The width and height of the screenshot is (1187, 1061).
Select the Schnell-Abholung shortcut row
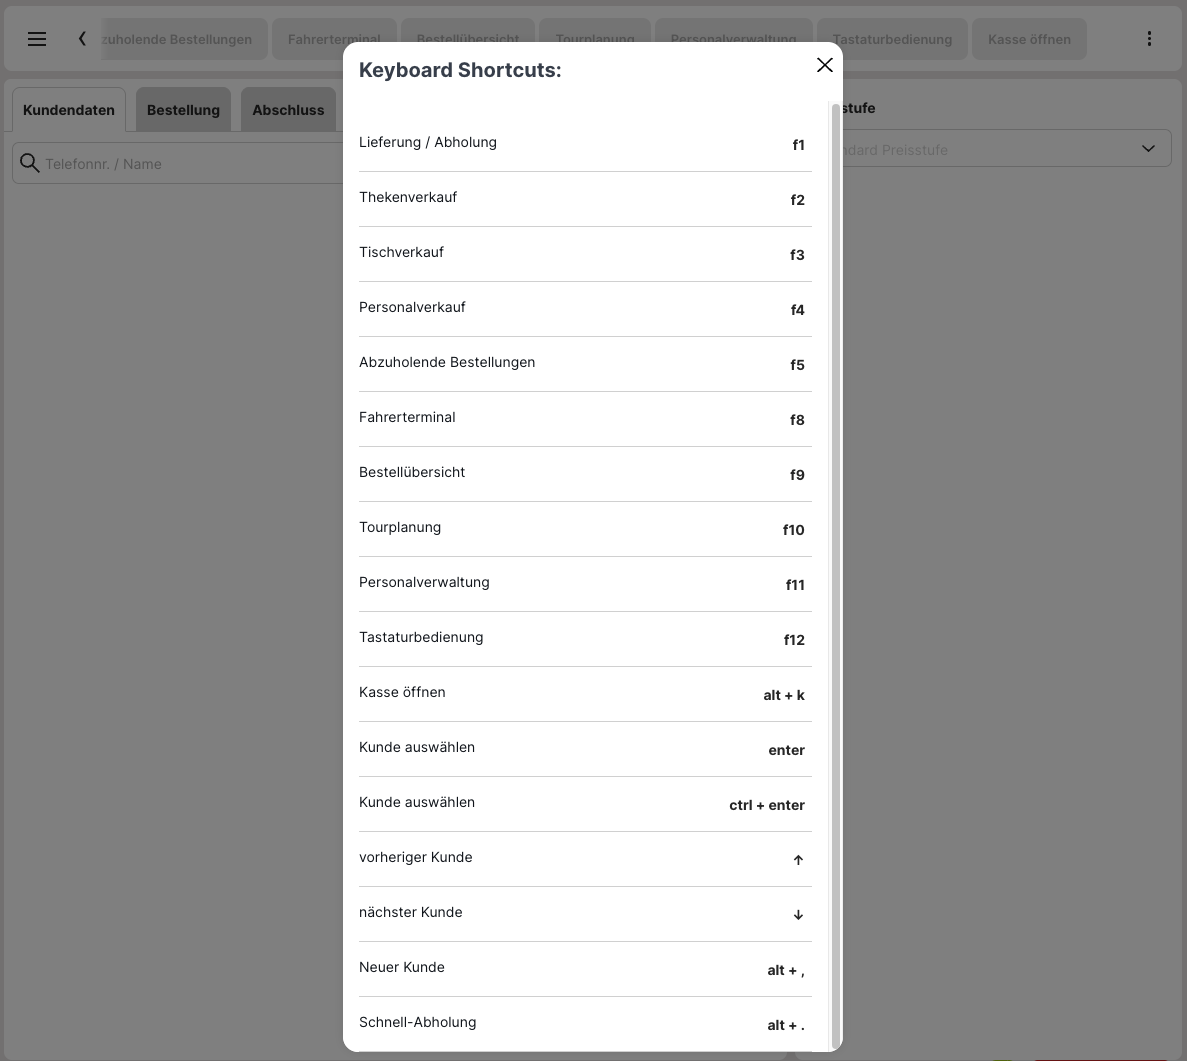click(x=585, y=1024)
